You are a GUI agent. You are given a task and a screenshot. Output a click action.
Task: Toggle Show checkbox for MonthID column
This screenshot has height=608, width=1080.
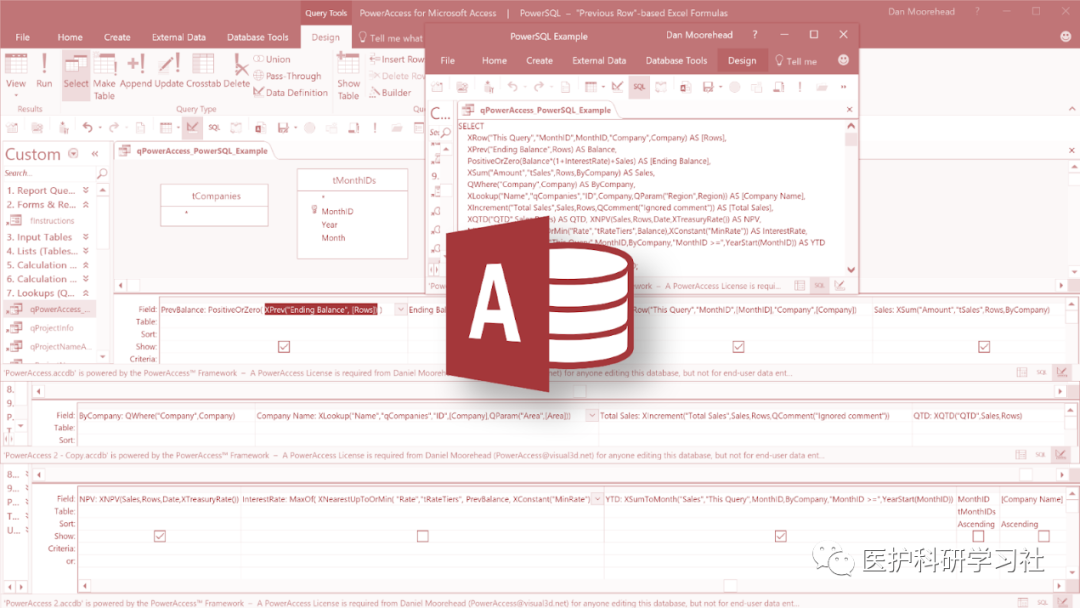point(978,536)
